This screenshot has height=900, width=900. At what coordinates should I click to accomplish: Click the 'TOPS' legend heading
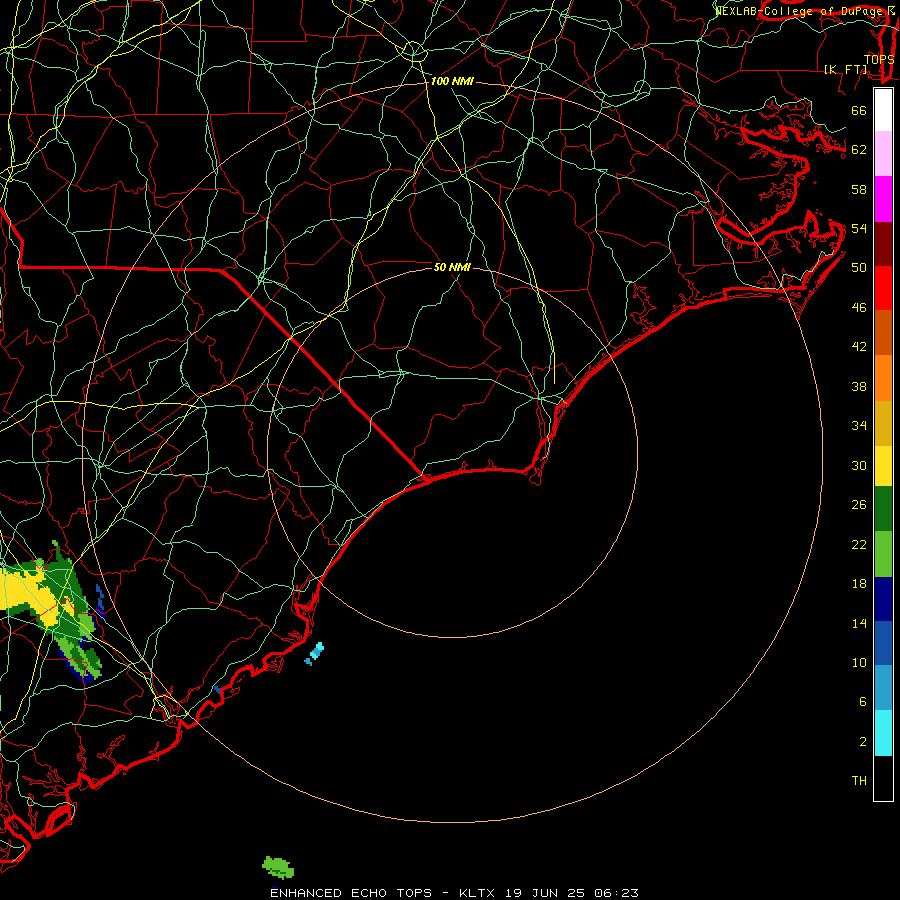coord(879,59)
